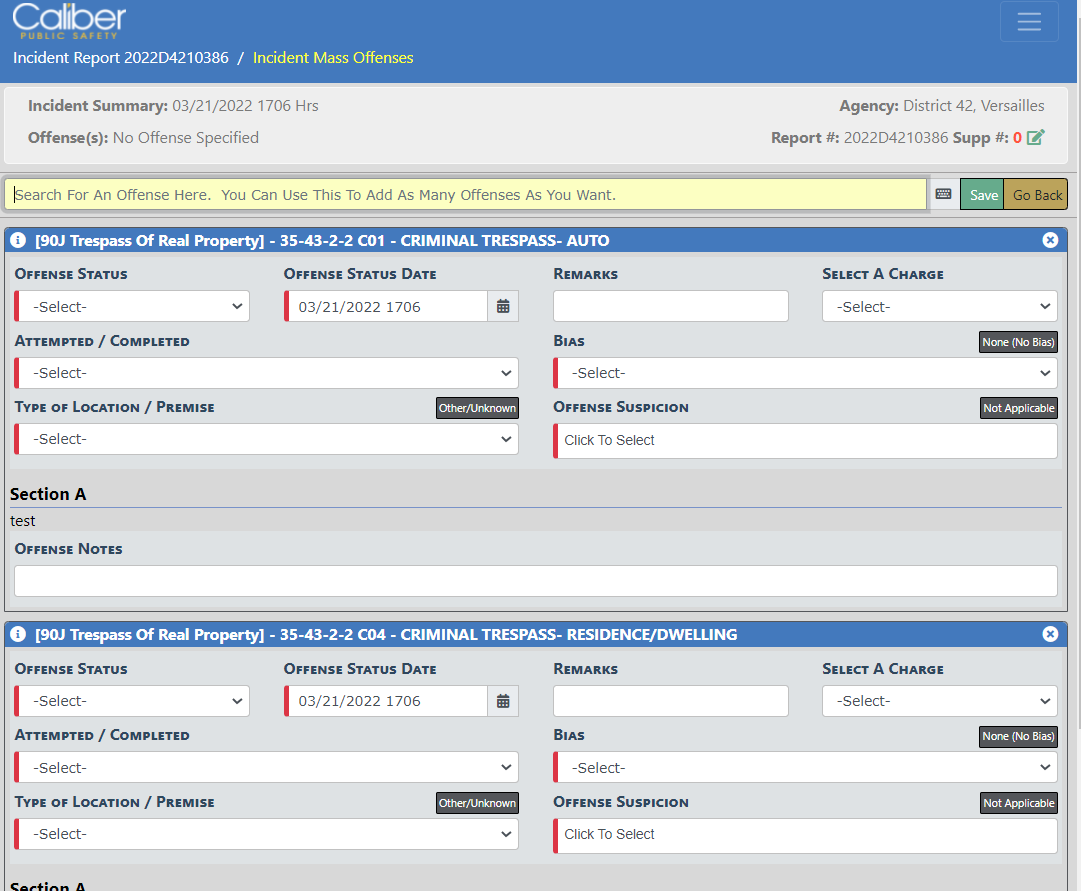Screen dimensions: 1081x891
Task: Open calendar for second Offense Status Date
Action: (x=503, y=701)
